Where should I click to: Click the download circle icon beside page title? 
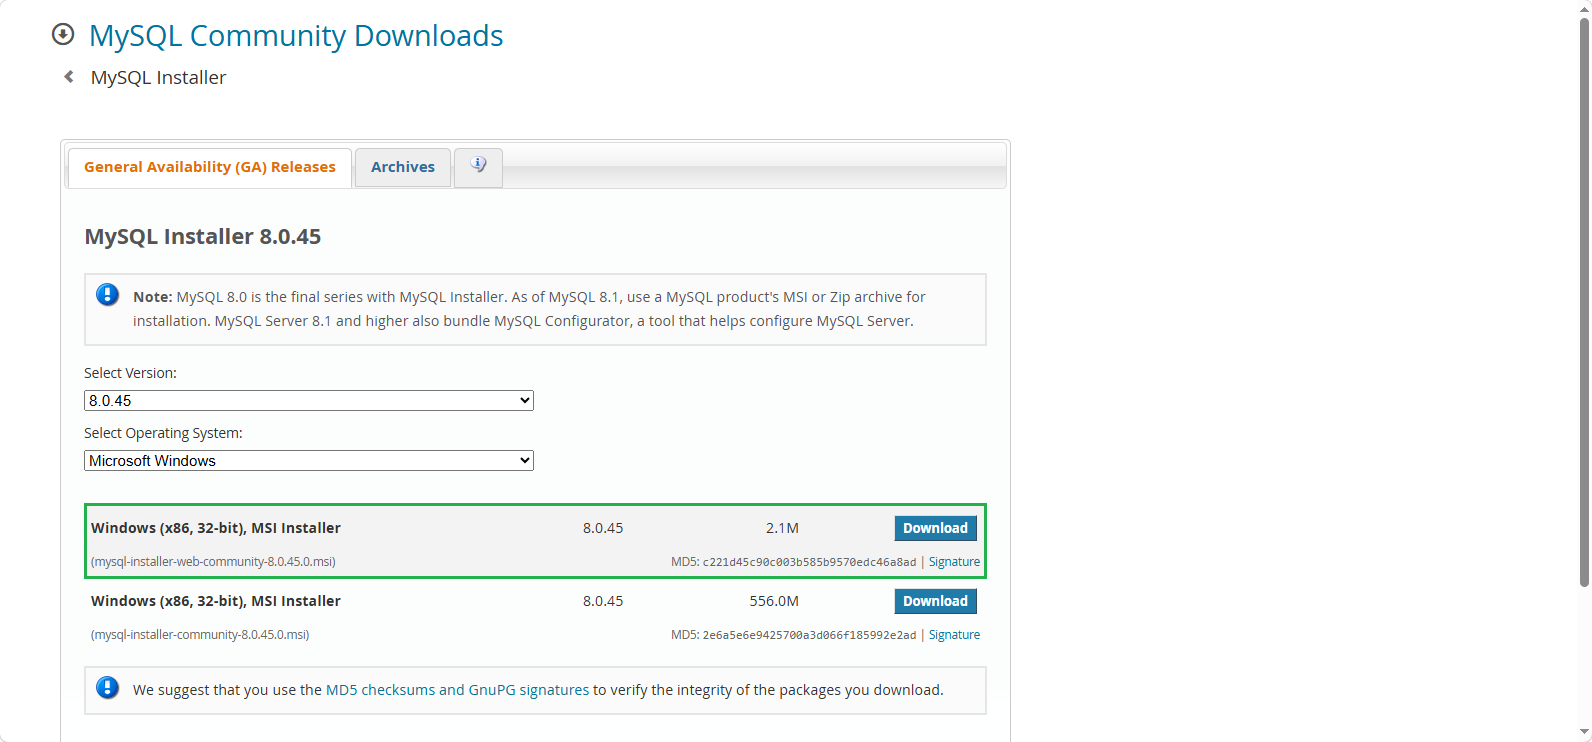click(x=63, y=35)
